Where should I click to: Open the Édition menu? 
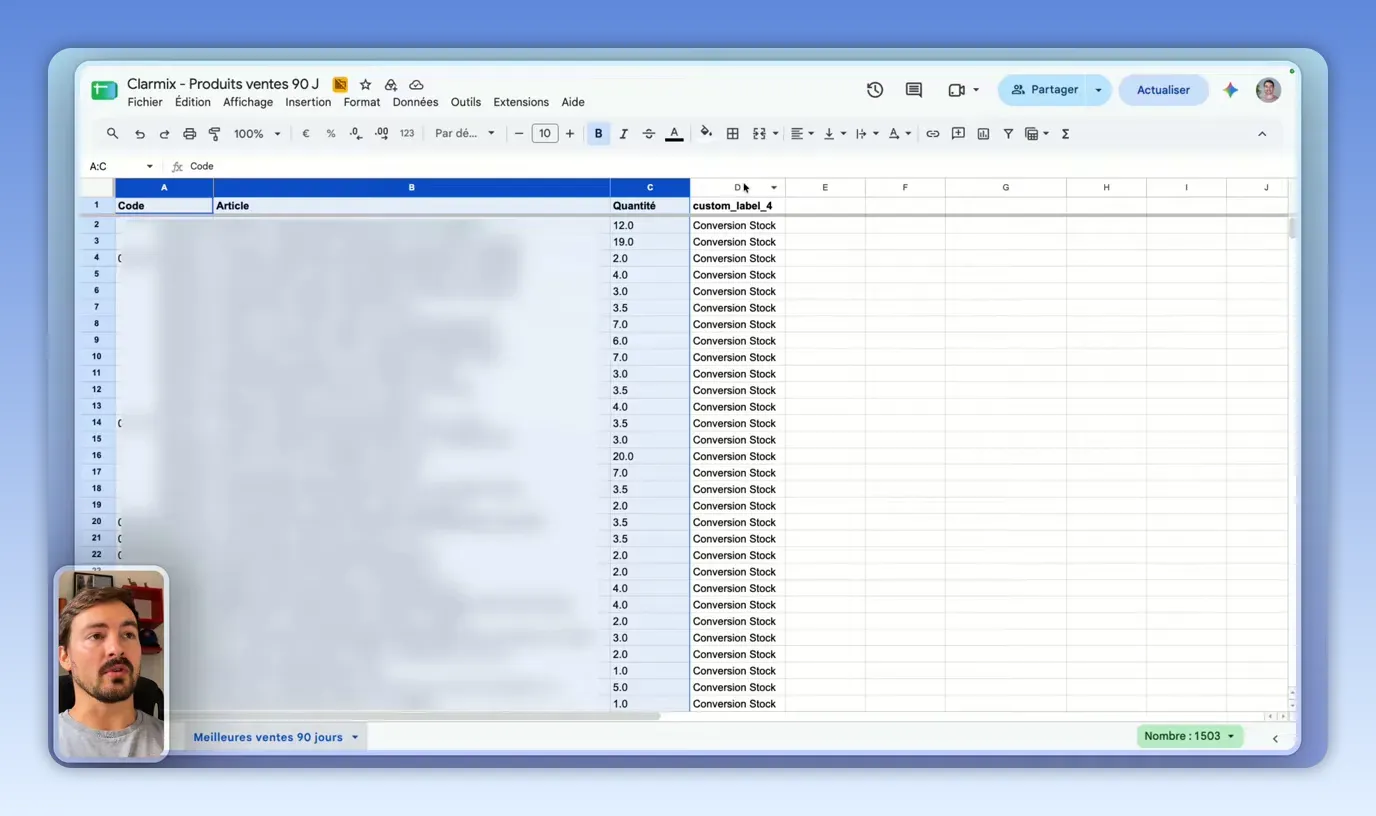pos(192,102)
